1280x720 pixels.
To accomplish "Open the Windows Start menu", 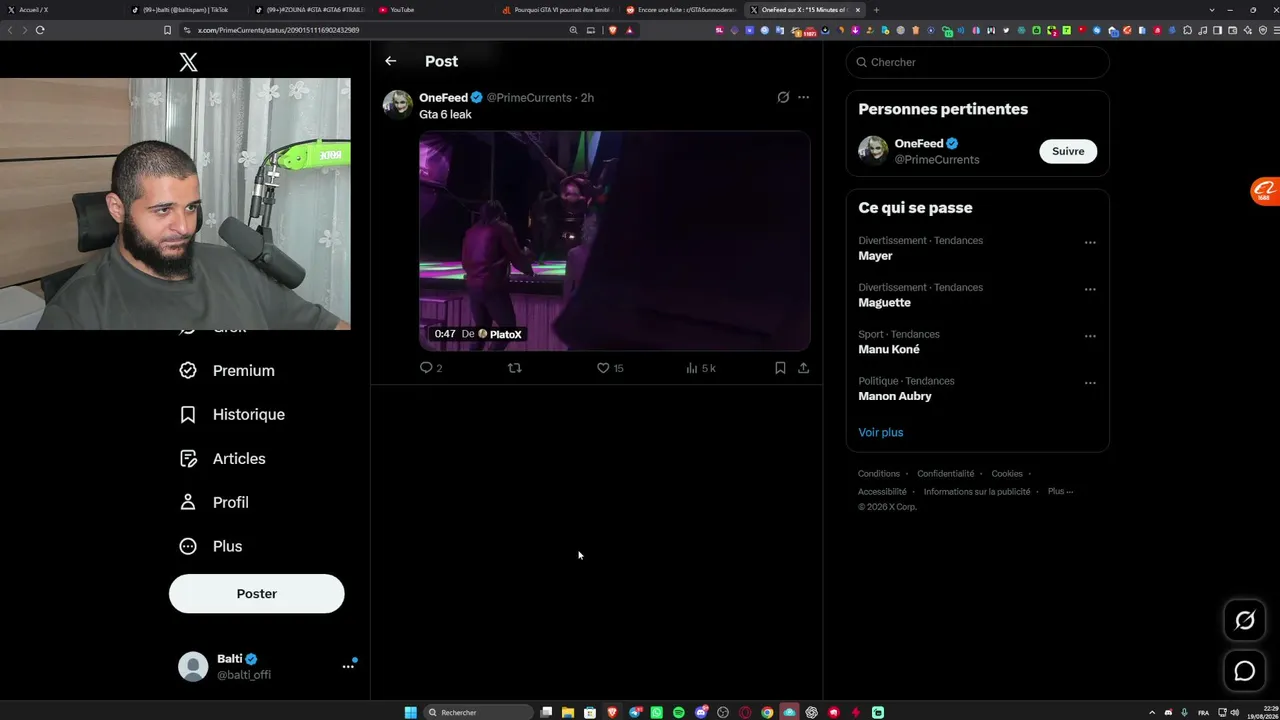I will pos(410,712).
